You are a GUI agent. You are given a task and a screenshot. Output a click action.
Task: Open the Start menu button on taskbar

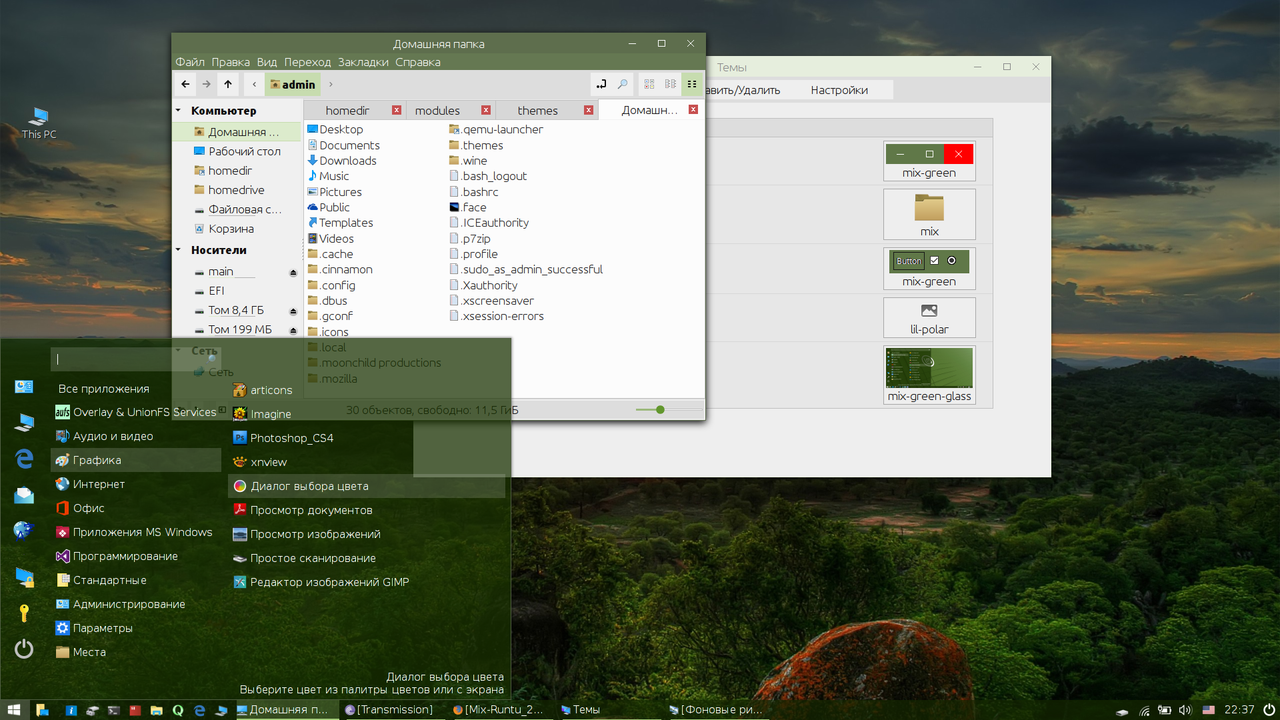click(14, 710)
